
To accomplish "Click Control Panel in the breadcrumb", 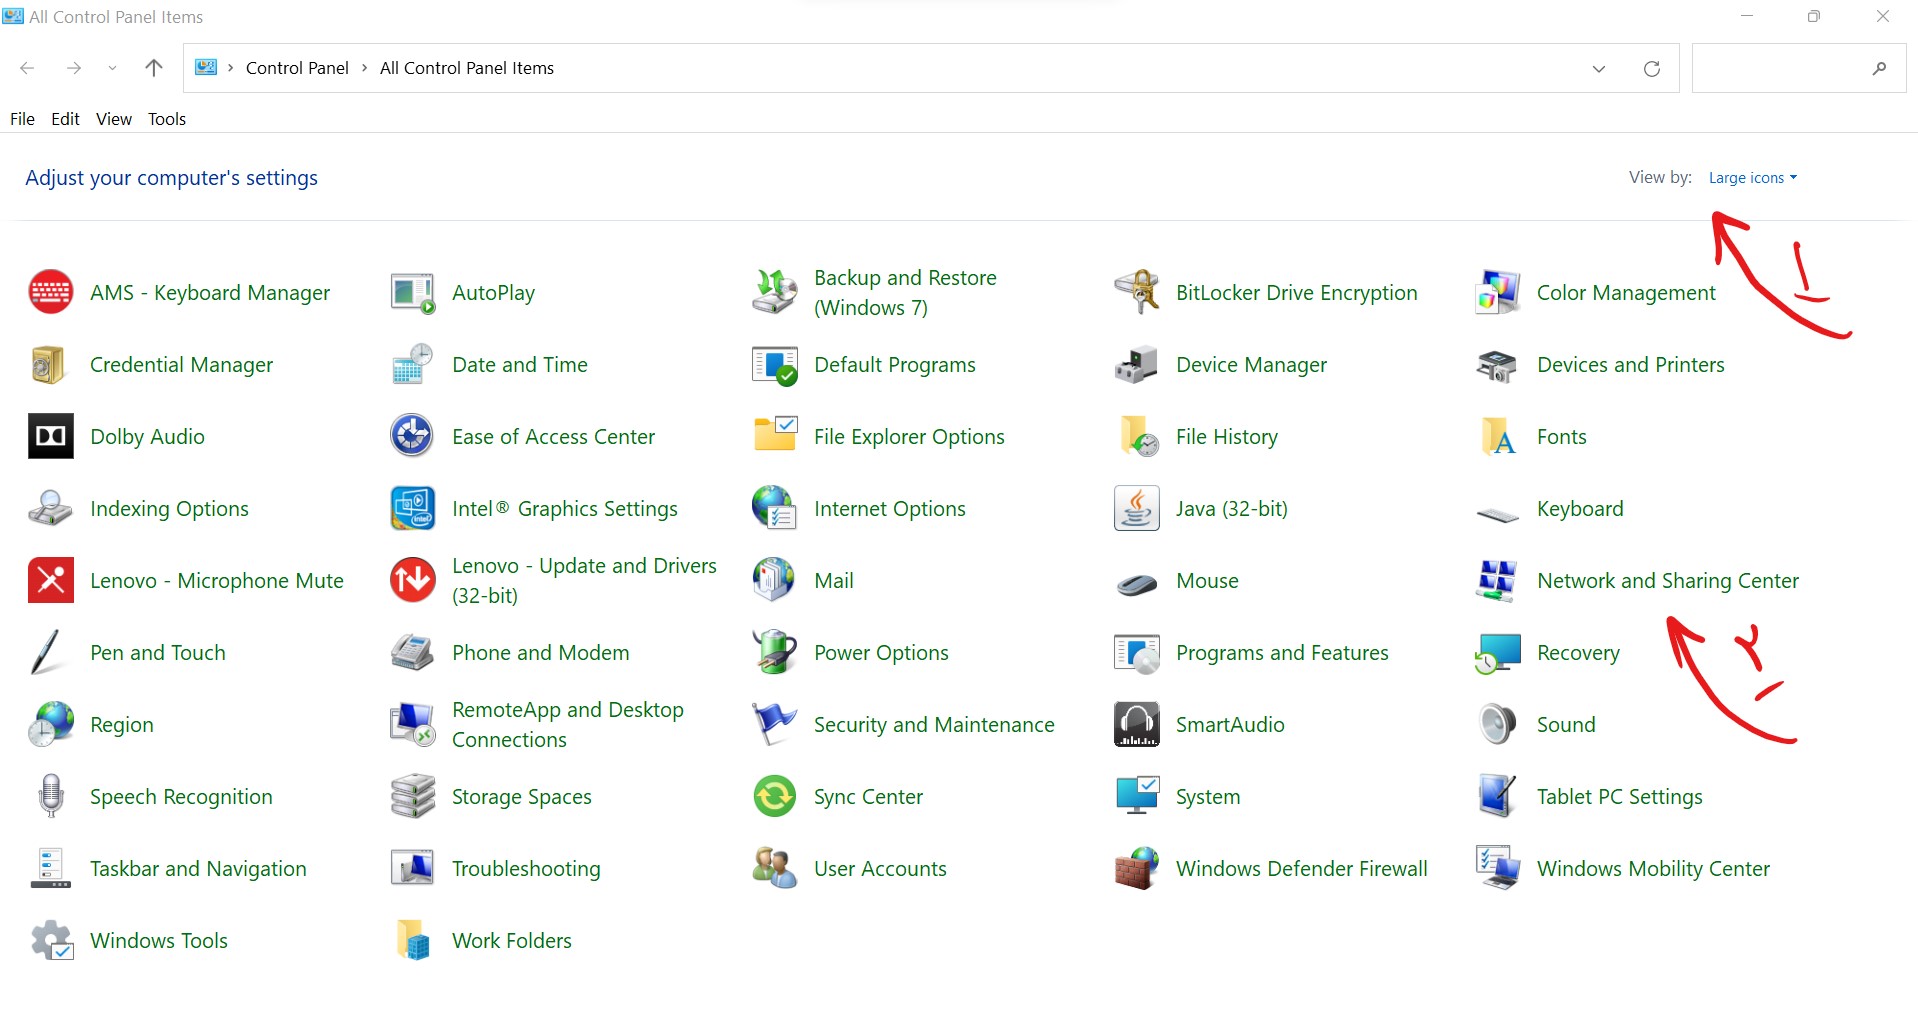I will (297, 68).
